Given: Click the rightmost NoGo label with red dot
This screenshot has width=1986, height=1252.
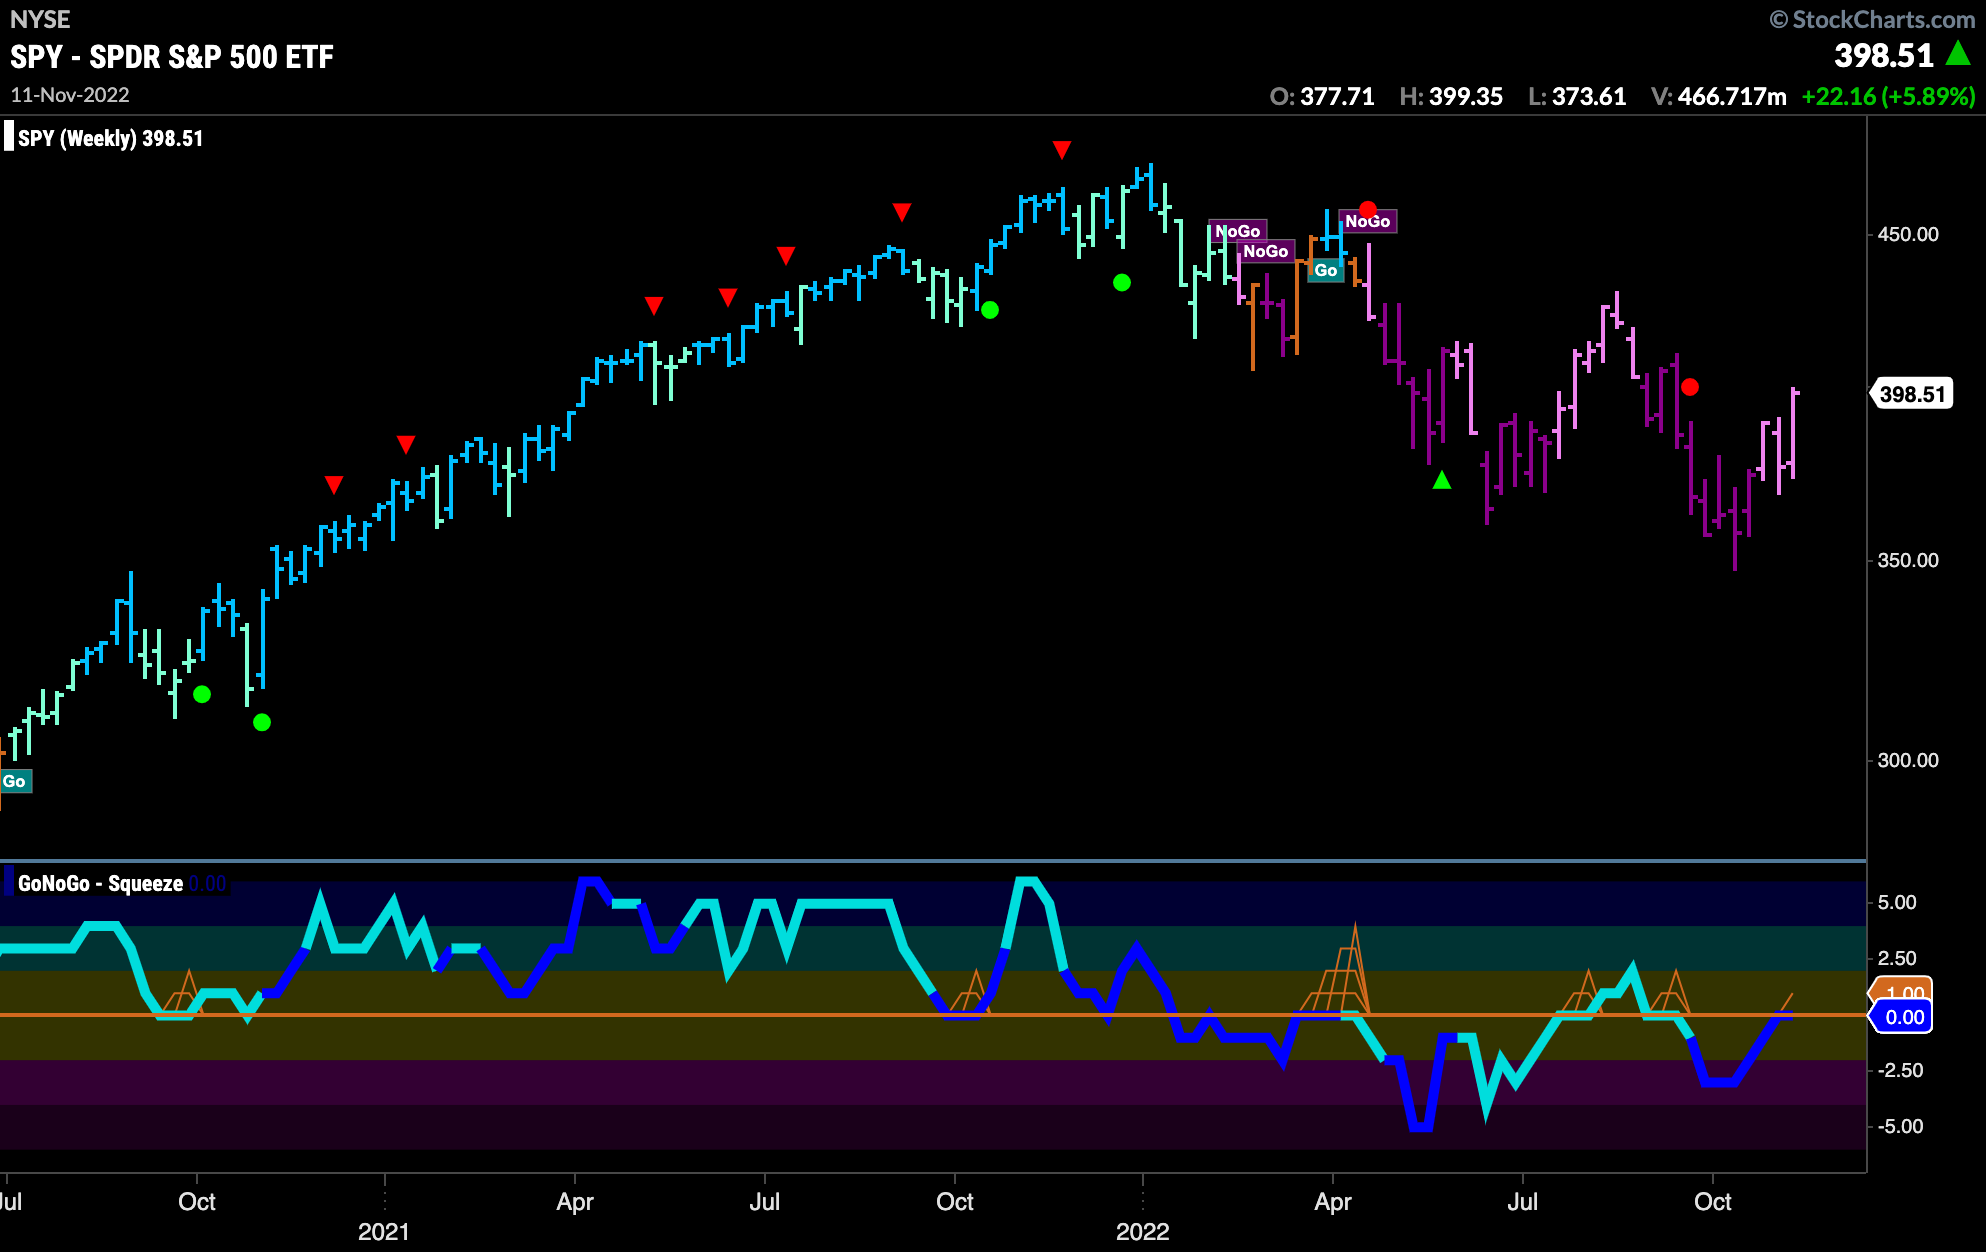Looking at the screenshot, I should coord(1367,221).
